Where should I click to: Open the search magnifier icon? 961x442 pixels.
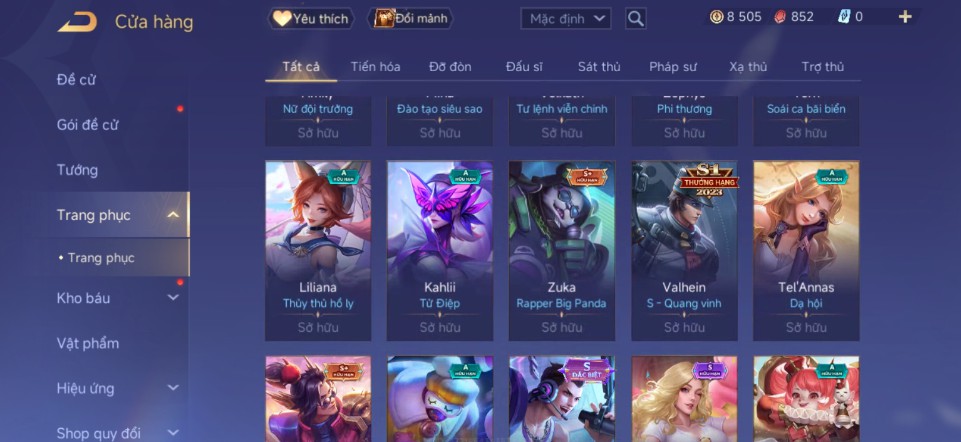[636, 18]
